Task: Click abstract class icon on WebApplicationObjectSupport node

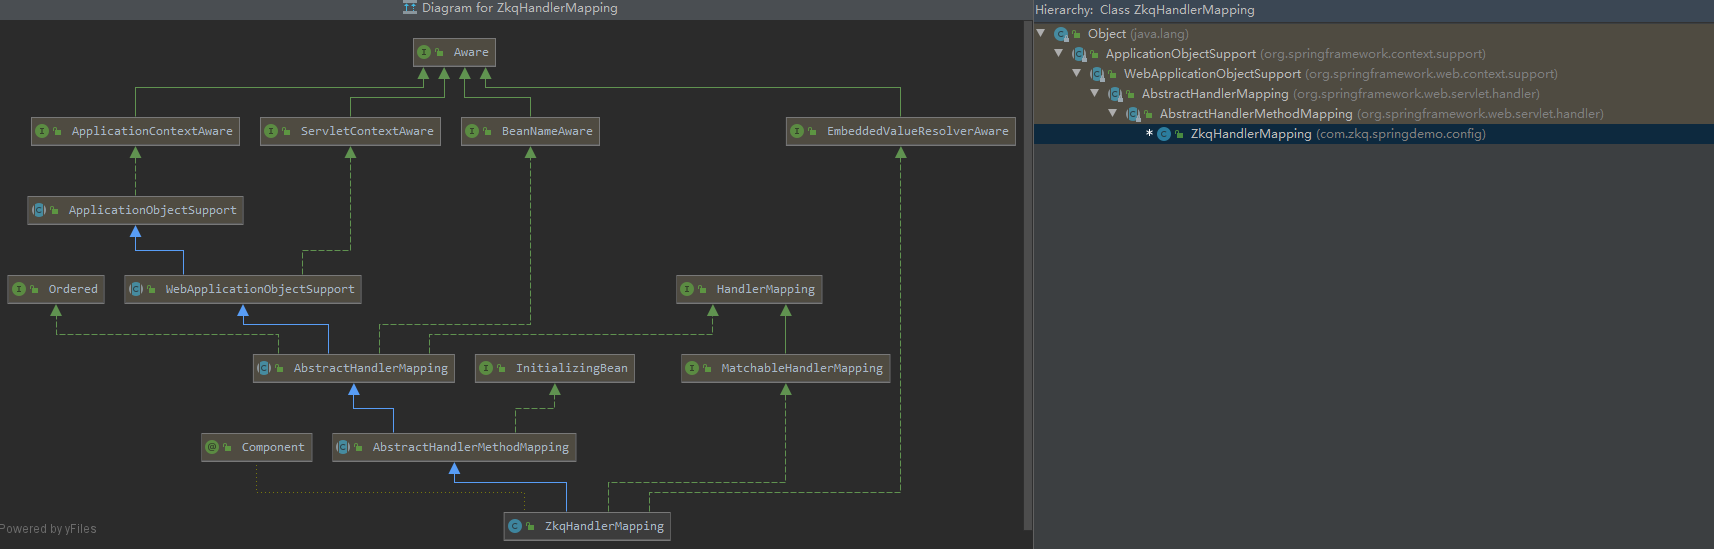Action: point(136,289)
